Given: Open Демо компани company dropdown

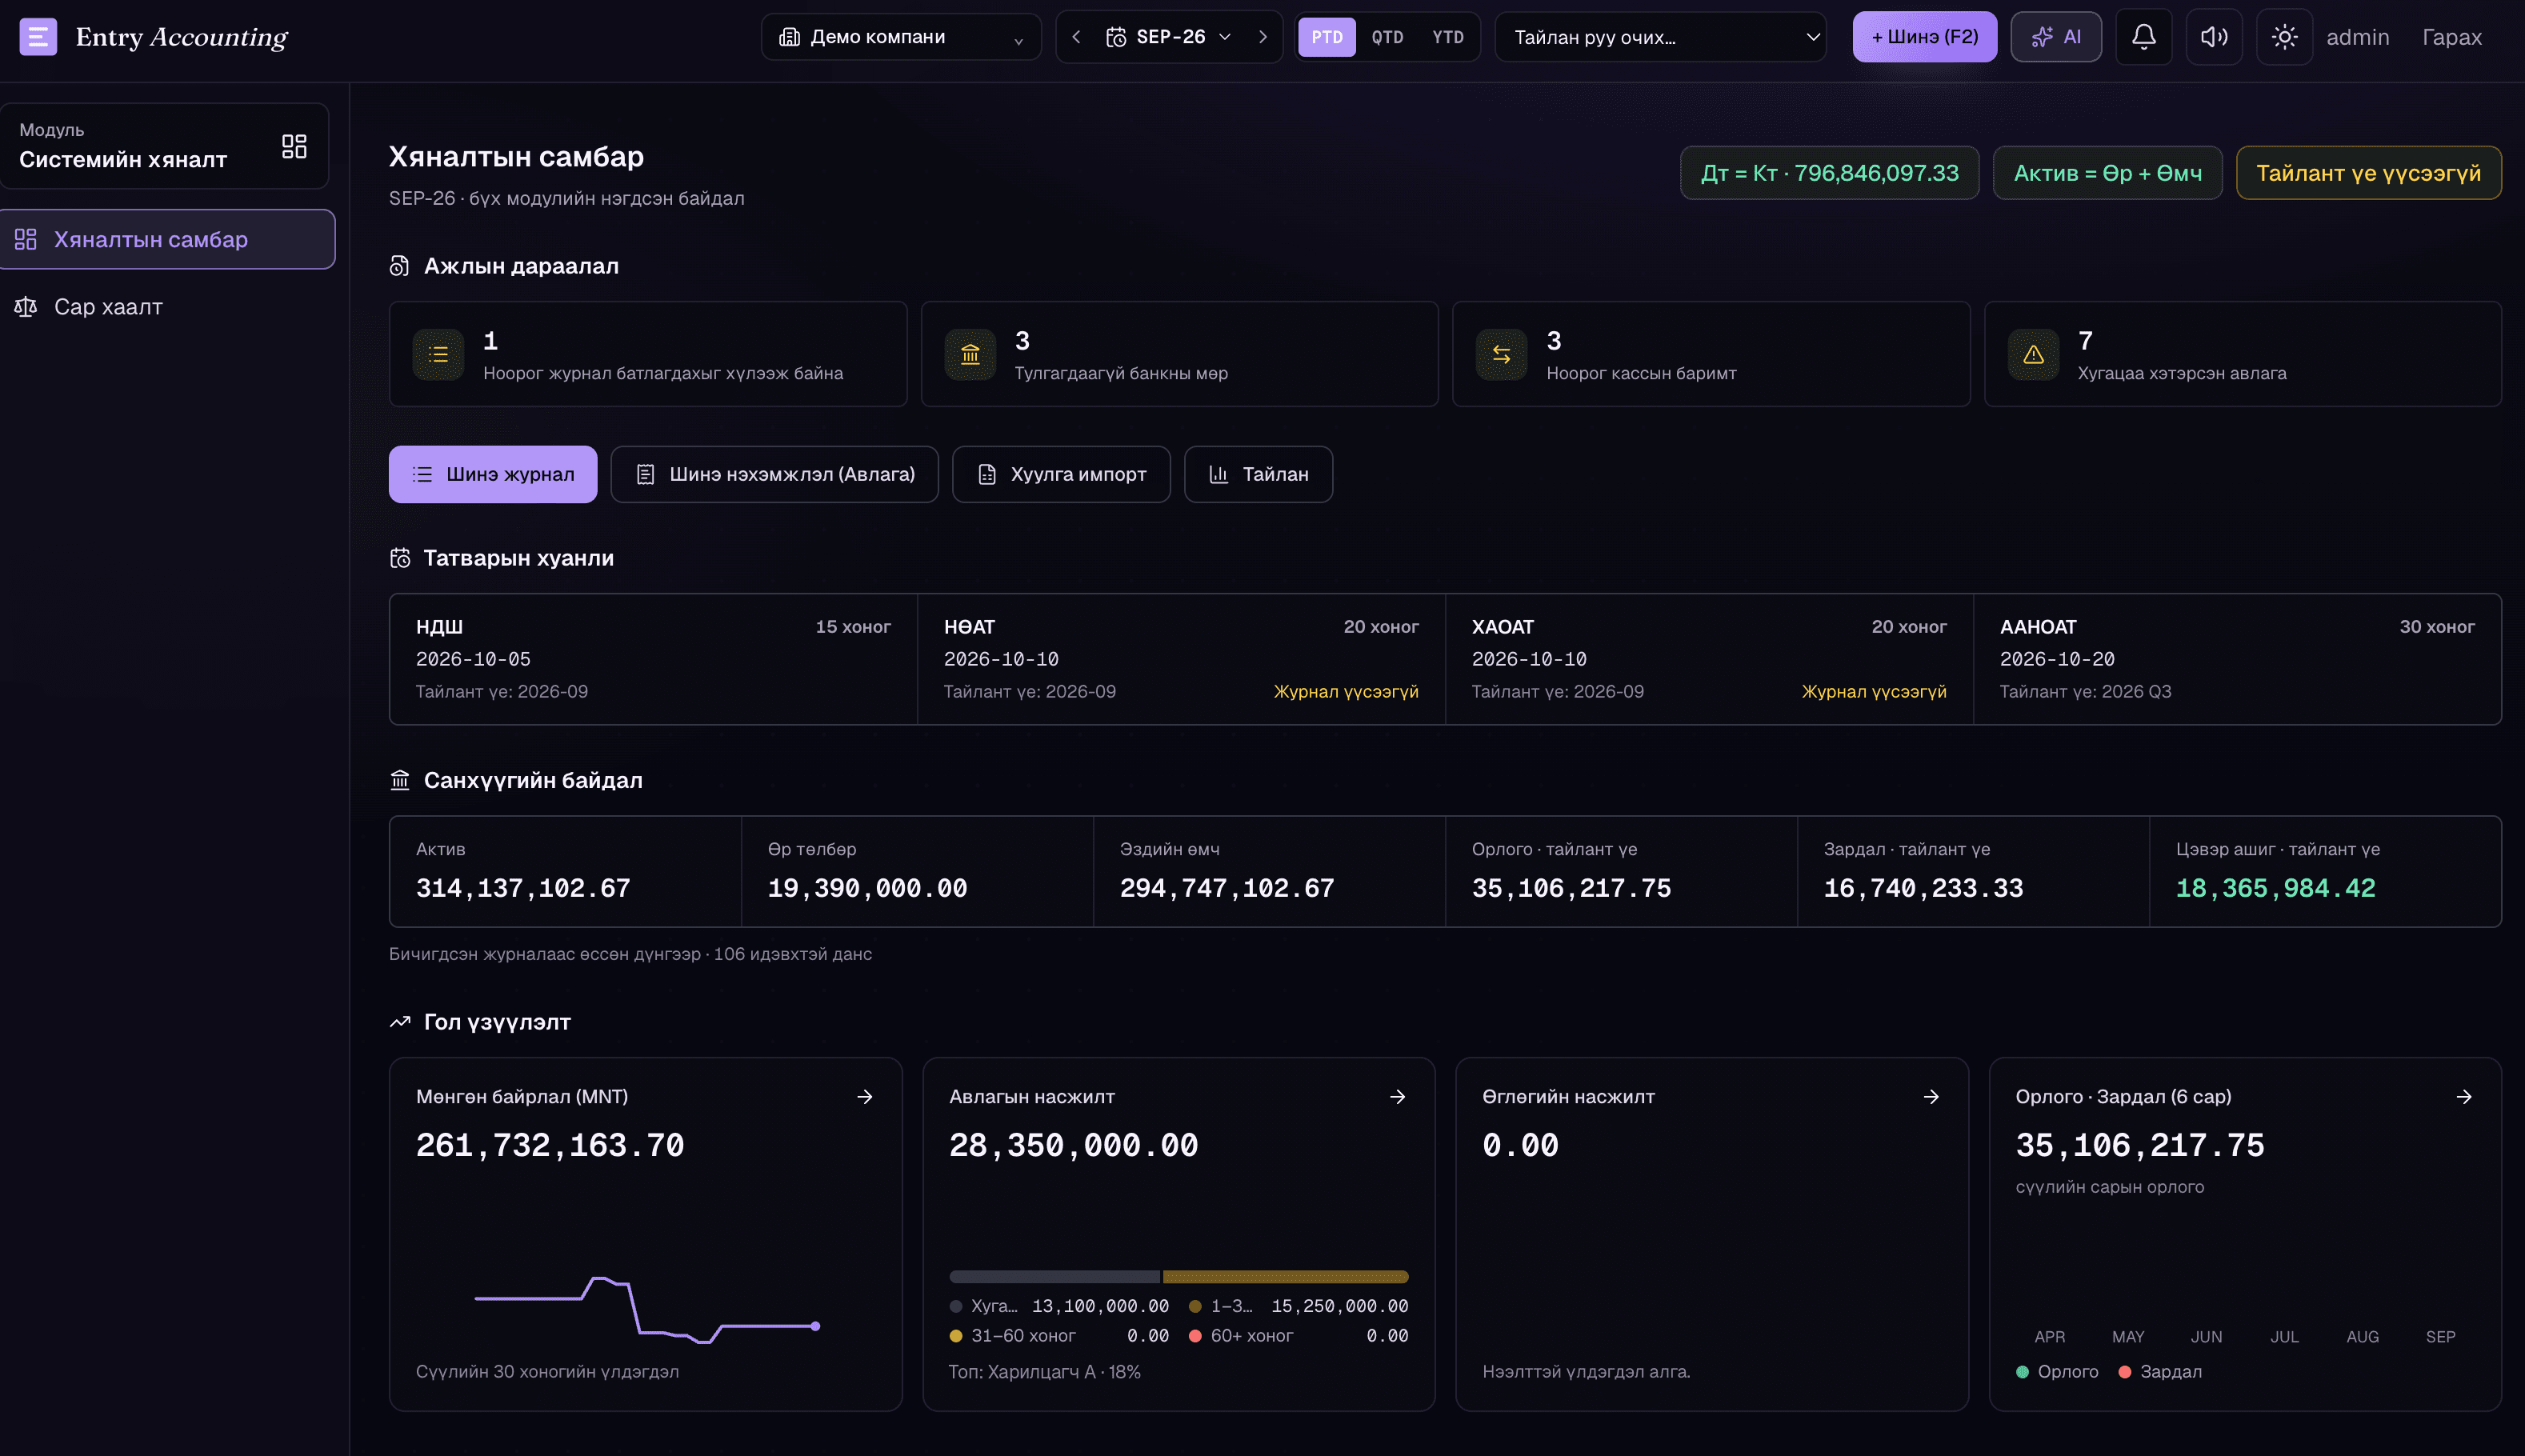Looking at the screenshot, I should coord(901,37).
